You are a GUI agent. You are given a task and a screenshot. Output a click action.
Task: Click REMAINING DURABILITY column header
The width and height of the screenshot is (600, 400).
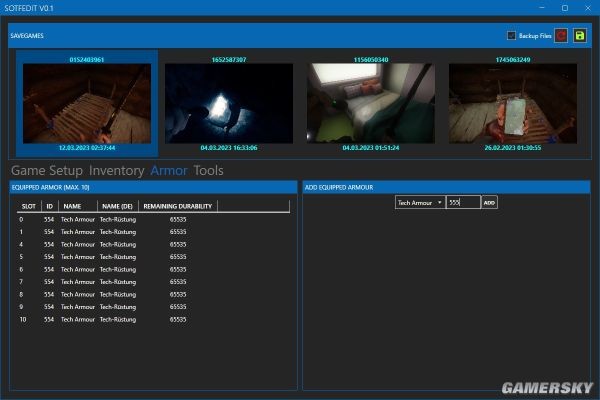point(178,206)
